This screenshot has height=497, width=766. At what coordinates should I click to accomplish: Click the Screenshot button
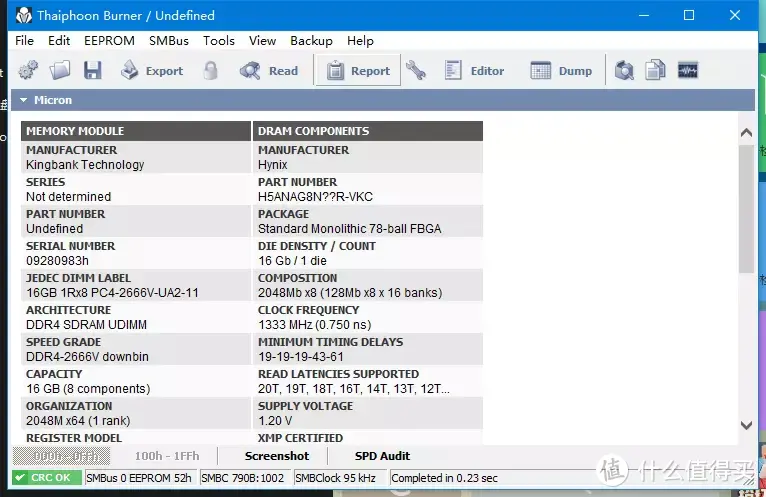pos(277,456)
